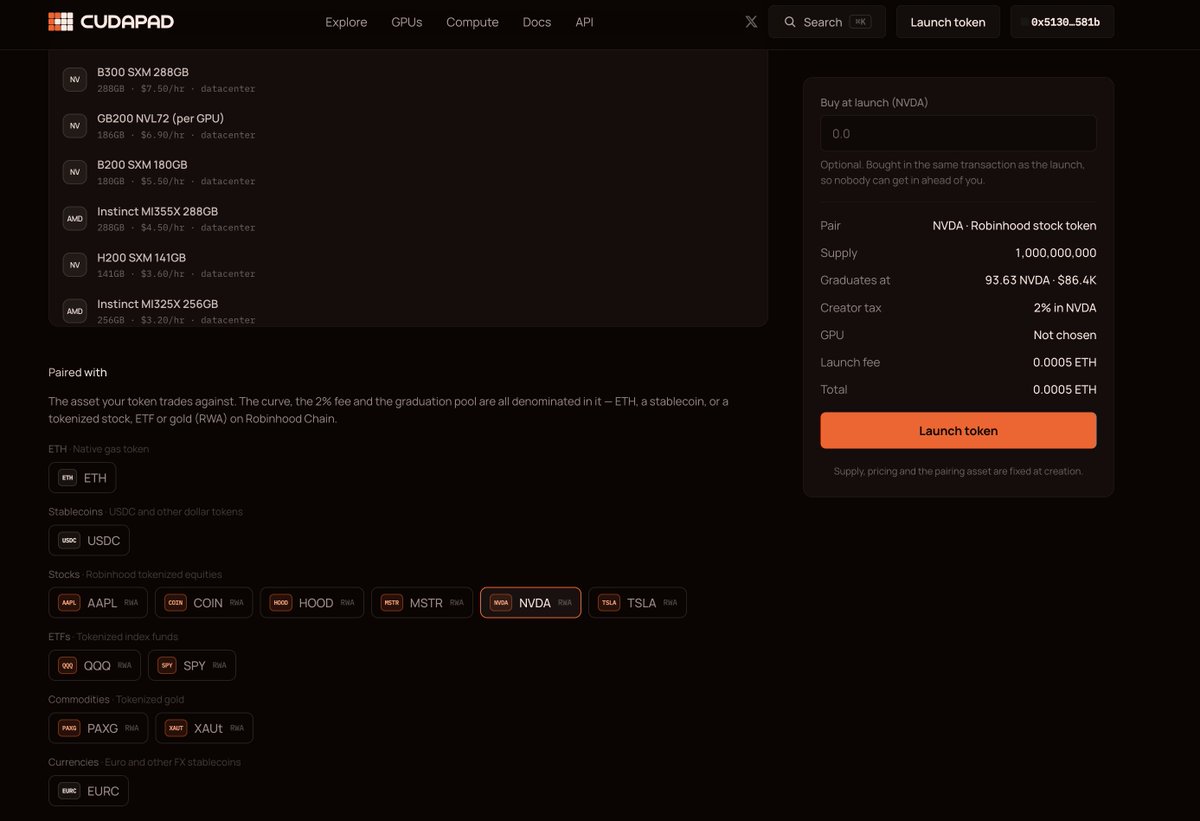Image resolution: width=1200 pixels, height=821 pixels.
Task: Click the GPU value Not chosen
Action: (1065, 335)
